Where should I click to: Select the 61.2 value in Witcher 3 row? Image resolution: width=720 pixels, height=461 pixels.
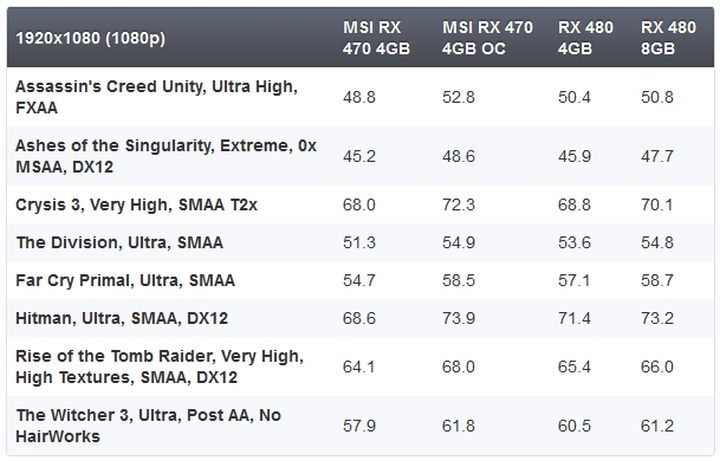coord(656,425)
